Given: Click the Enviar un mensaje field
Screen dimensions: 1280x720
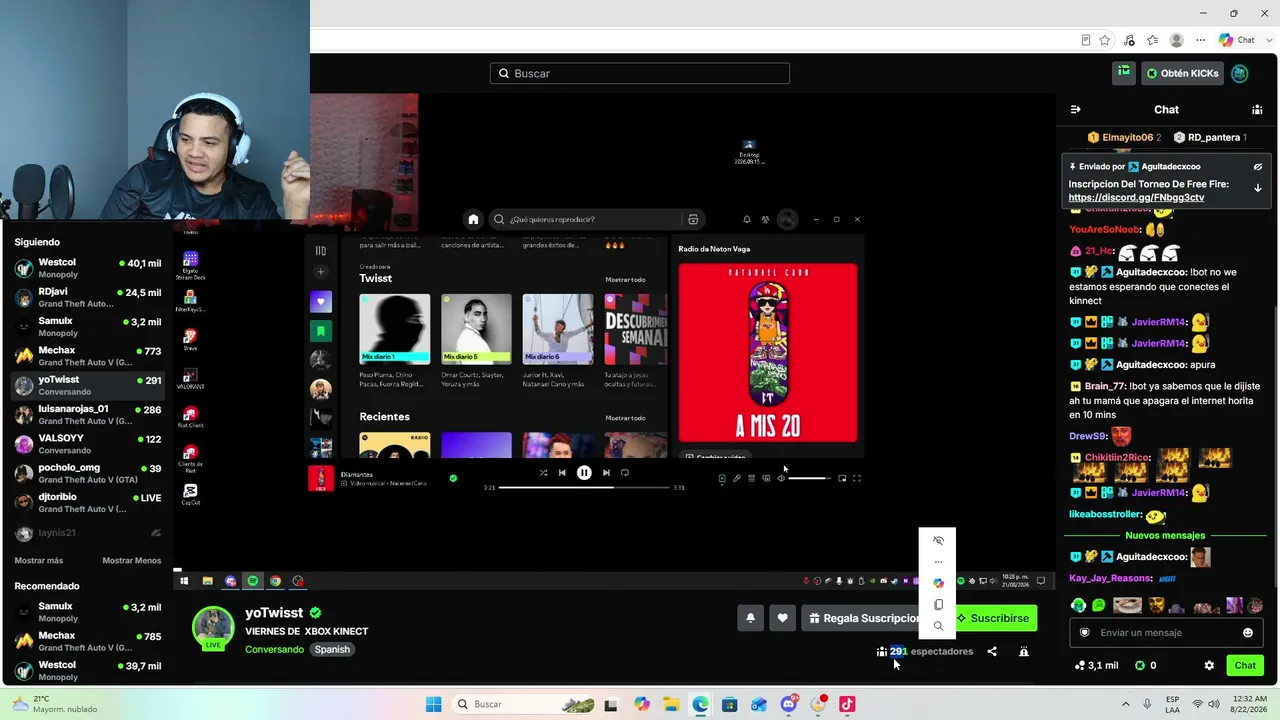Looking at the screenshot, I should (1165, 633).
